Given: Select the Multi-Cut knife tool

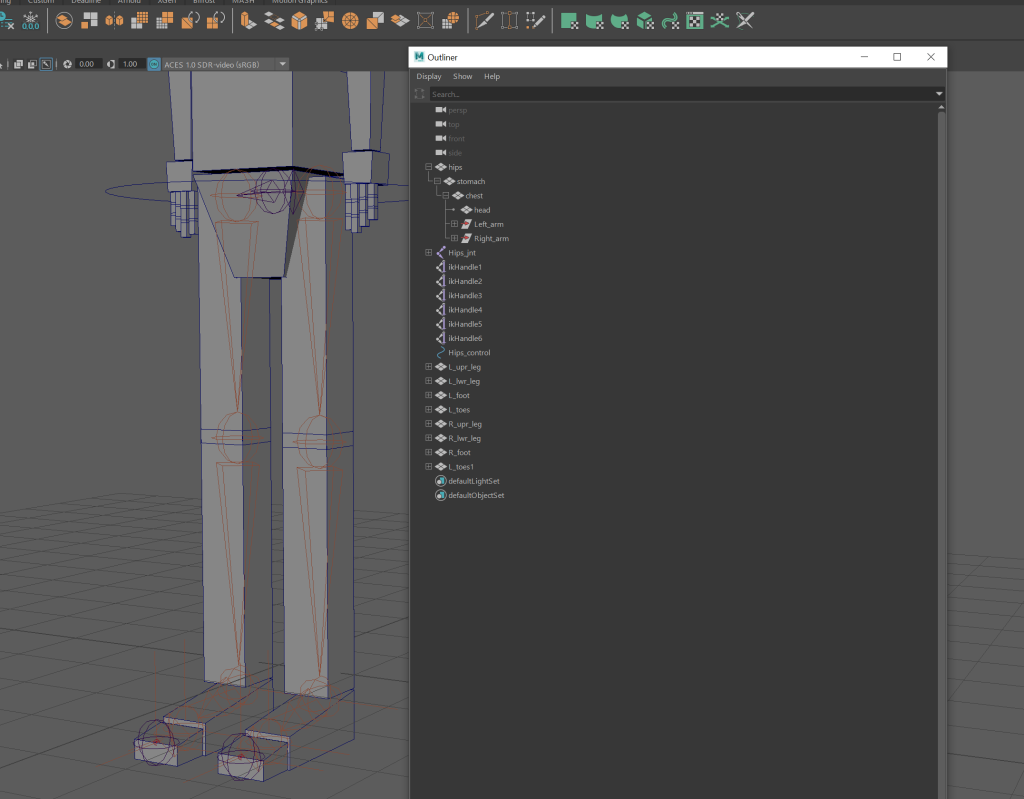Looking at the screenshot, I should tap(484, 21).
